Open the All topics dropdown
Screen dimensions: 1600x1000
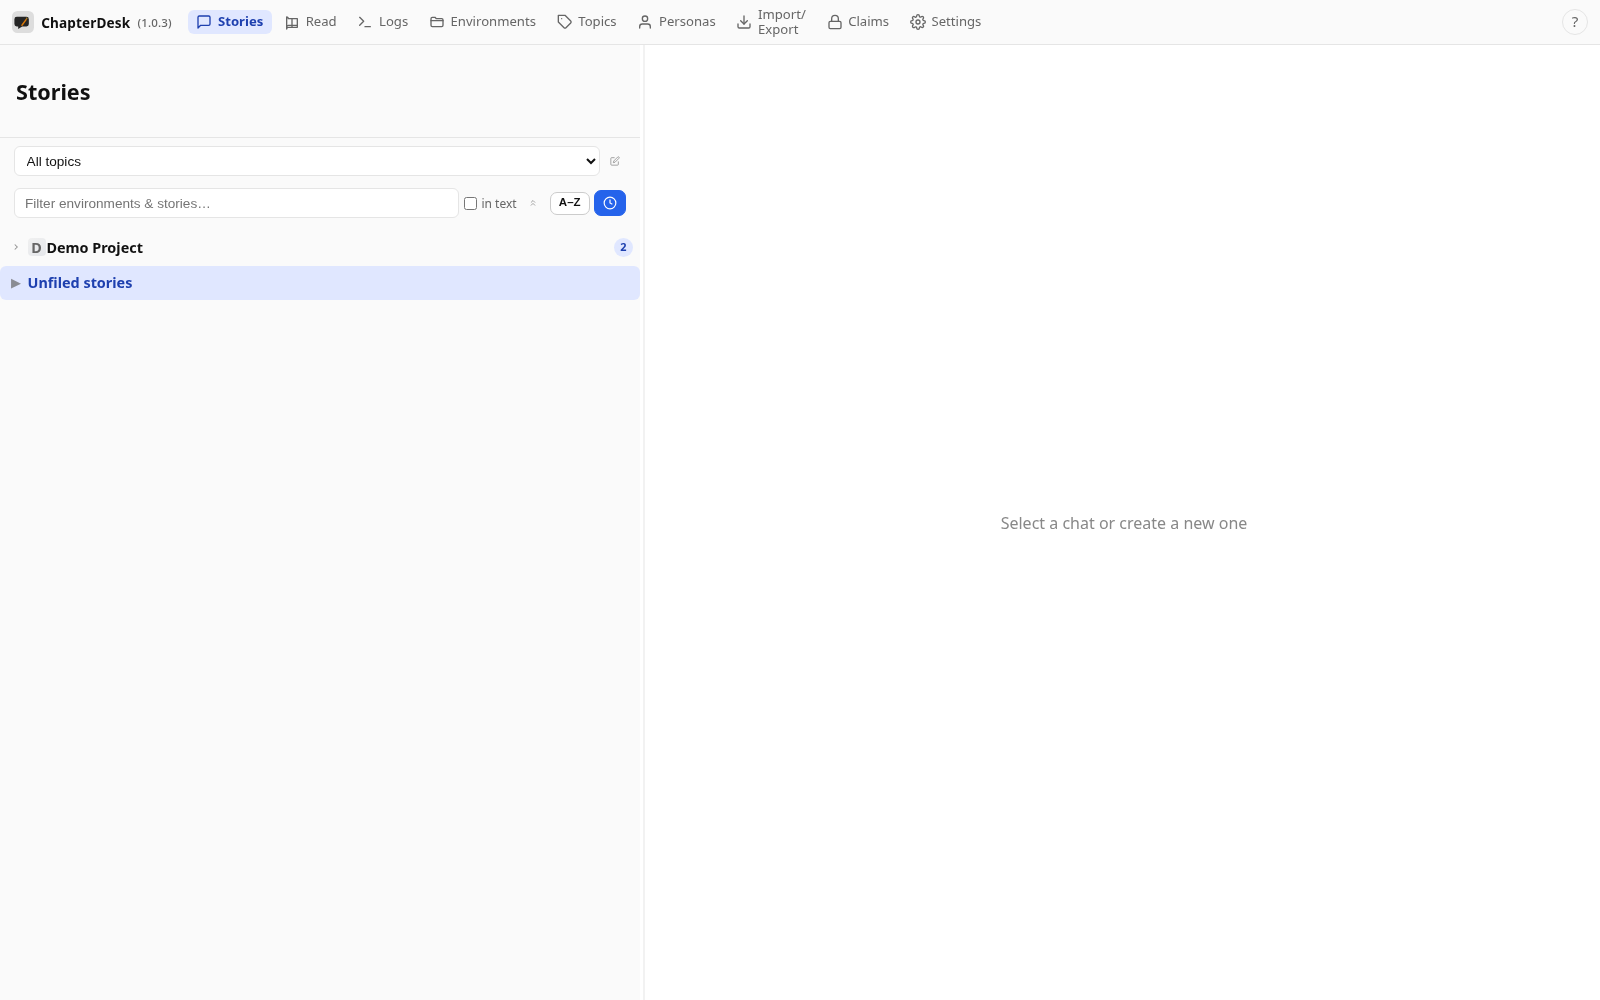(x=307, y=161)
